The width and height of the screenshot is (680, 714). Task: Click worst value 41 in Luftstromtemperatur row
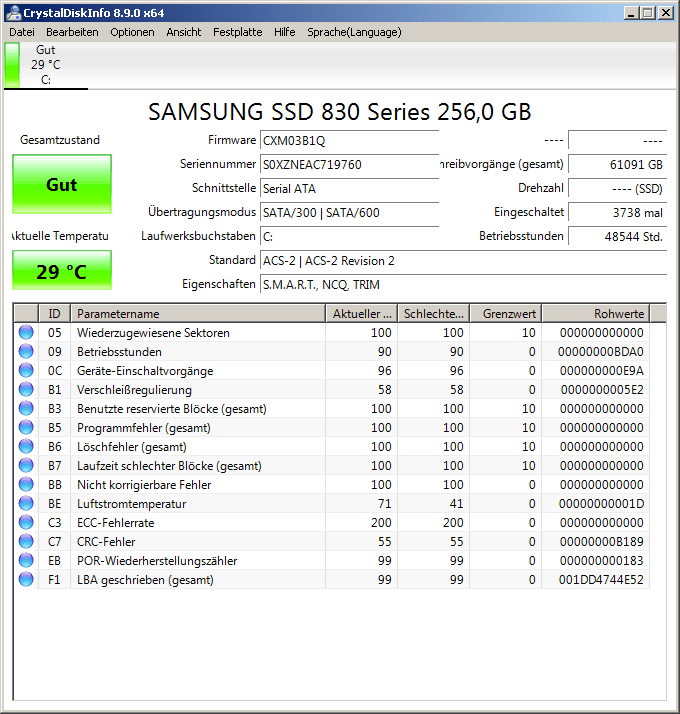click(456, 504)
